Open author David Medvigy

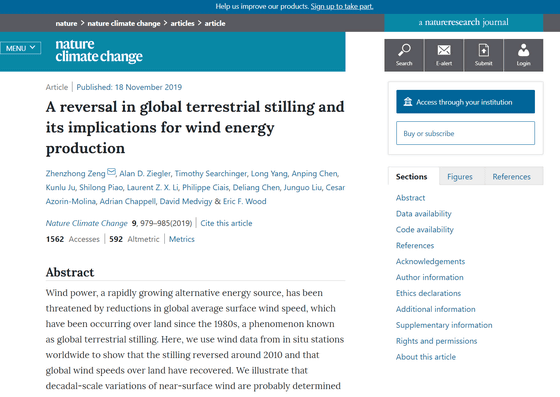click(x=186, y=201)
